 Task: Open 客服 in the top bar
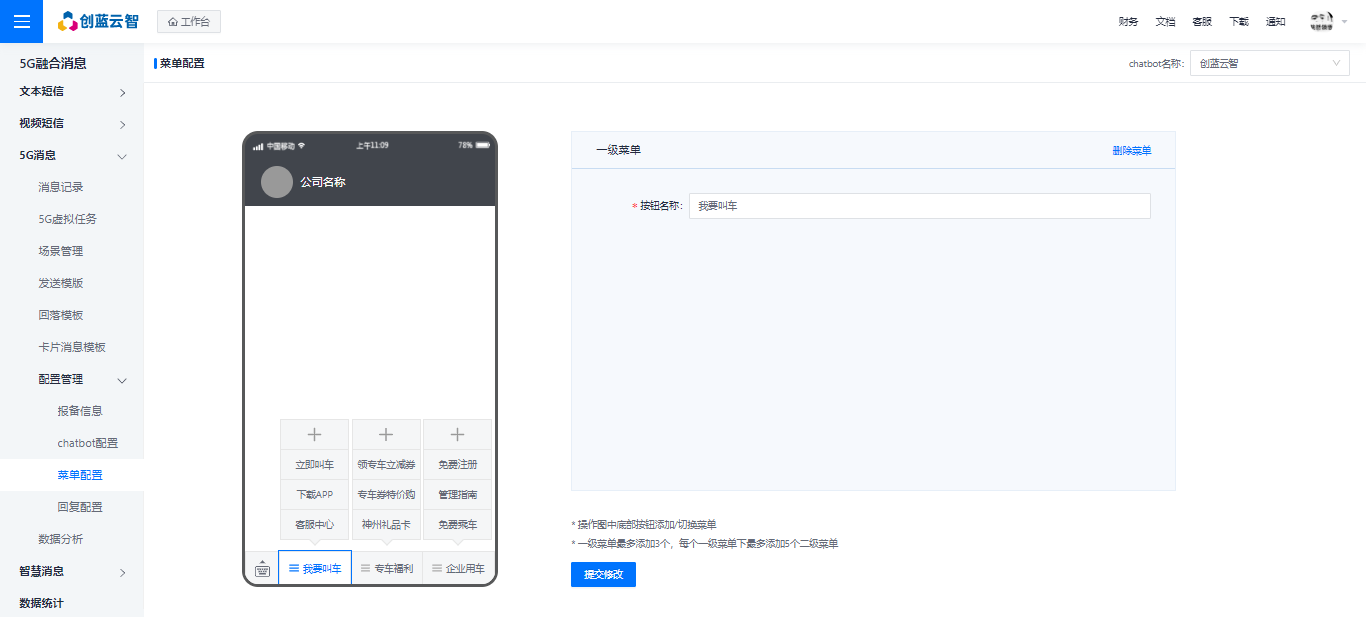[1202, 22]
